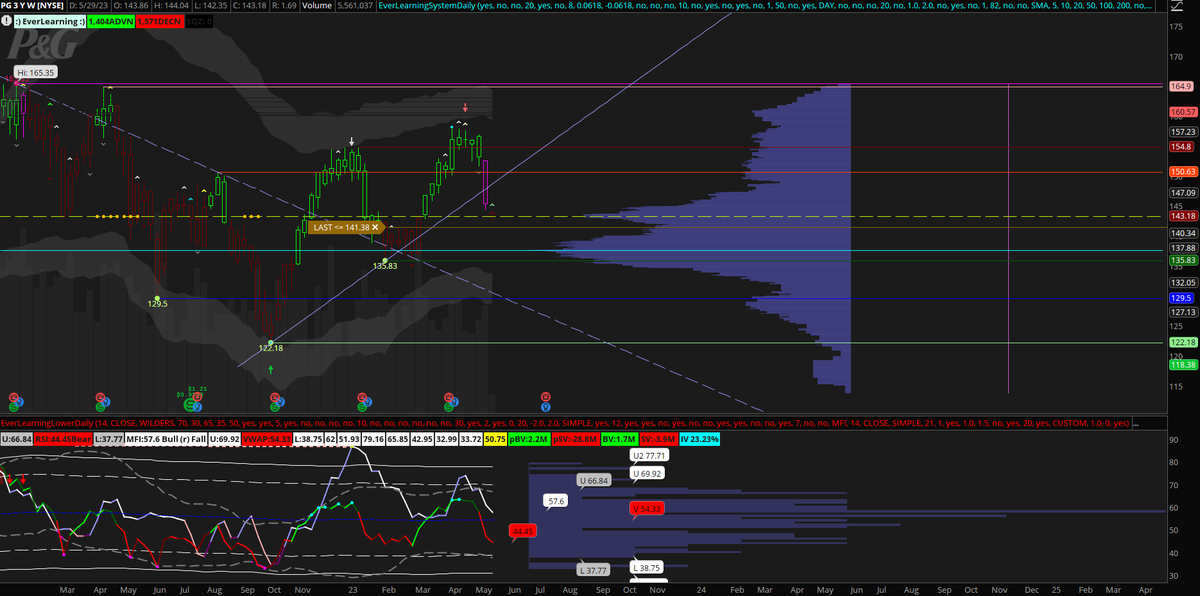
Task: Open the red earnings icon below January 23
Action: click(x=362, y=397)
